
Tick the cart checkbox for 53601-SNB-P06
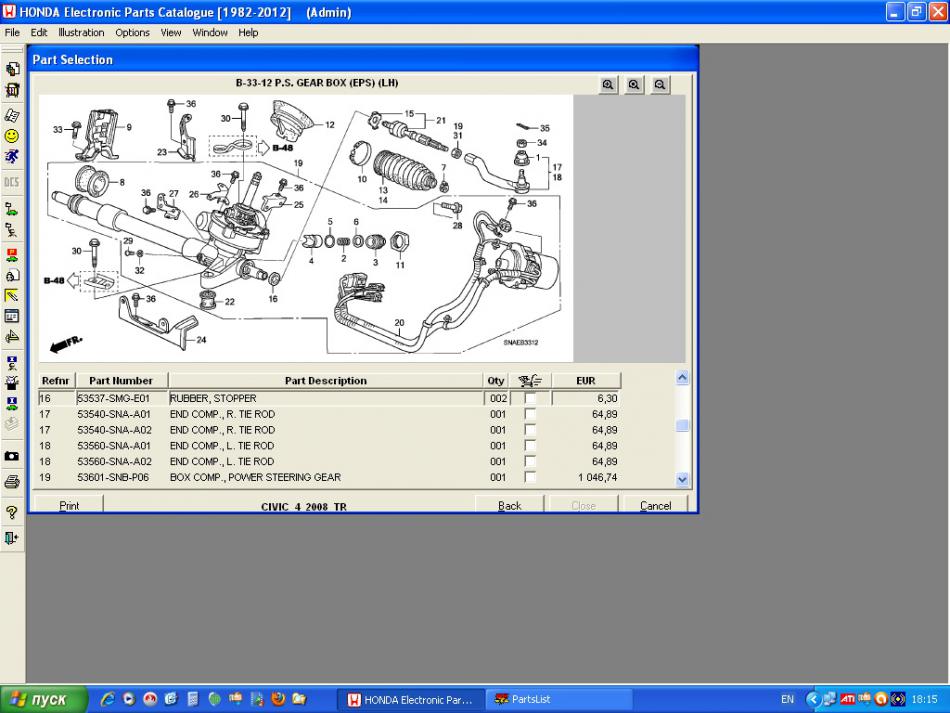tap(530, 477)
